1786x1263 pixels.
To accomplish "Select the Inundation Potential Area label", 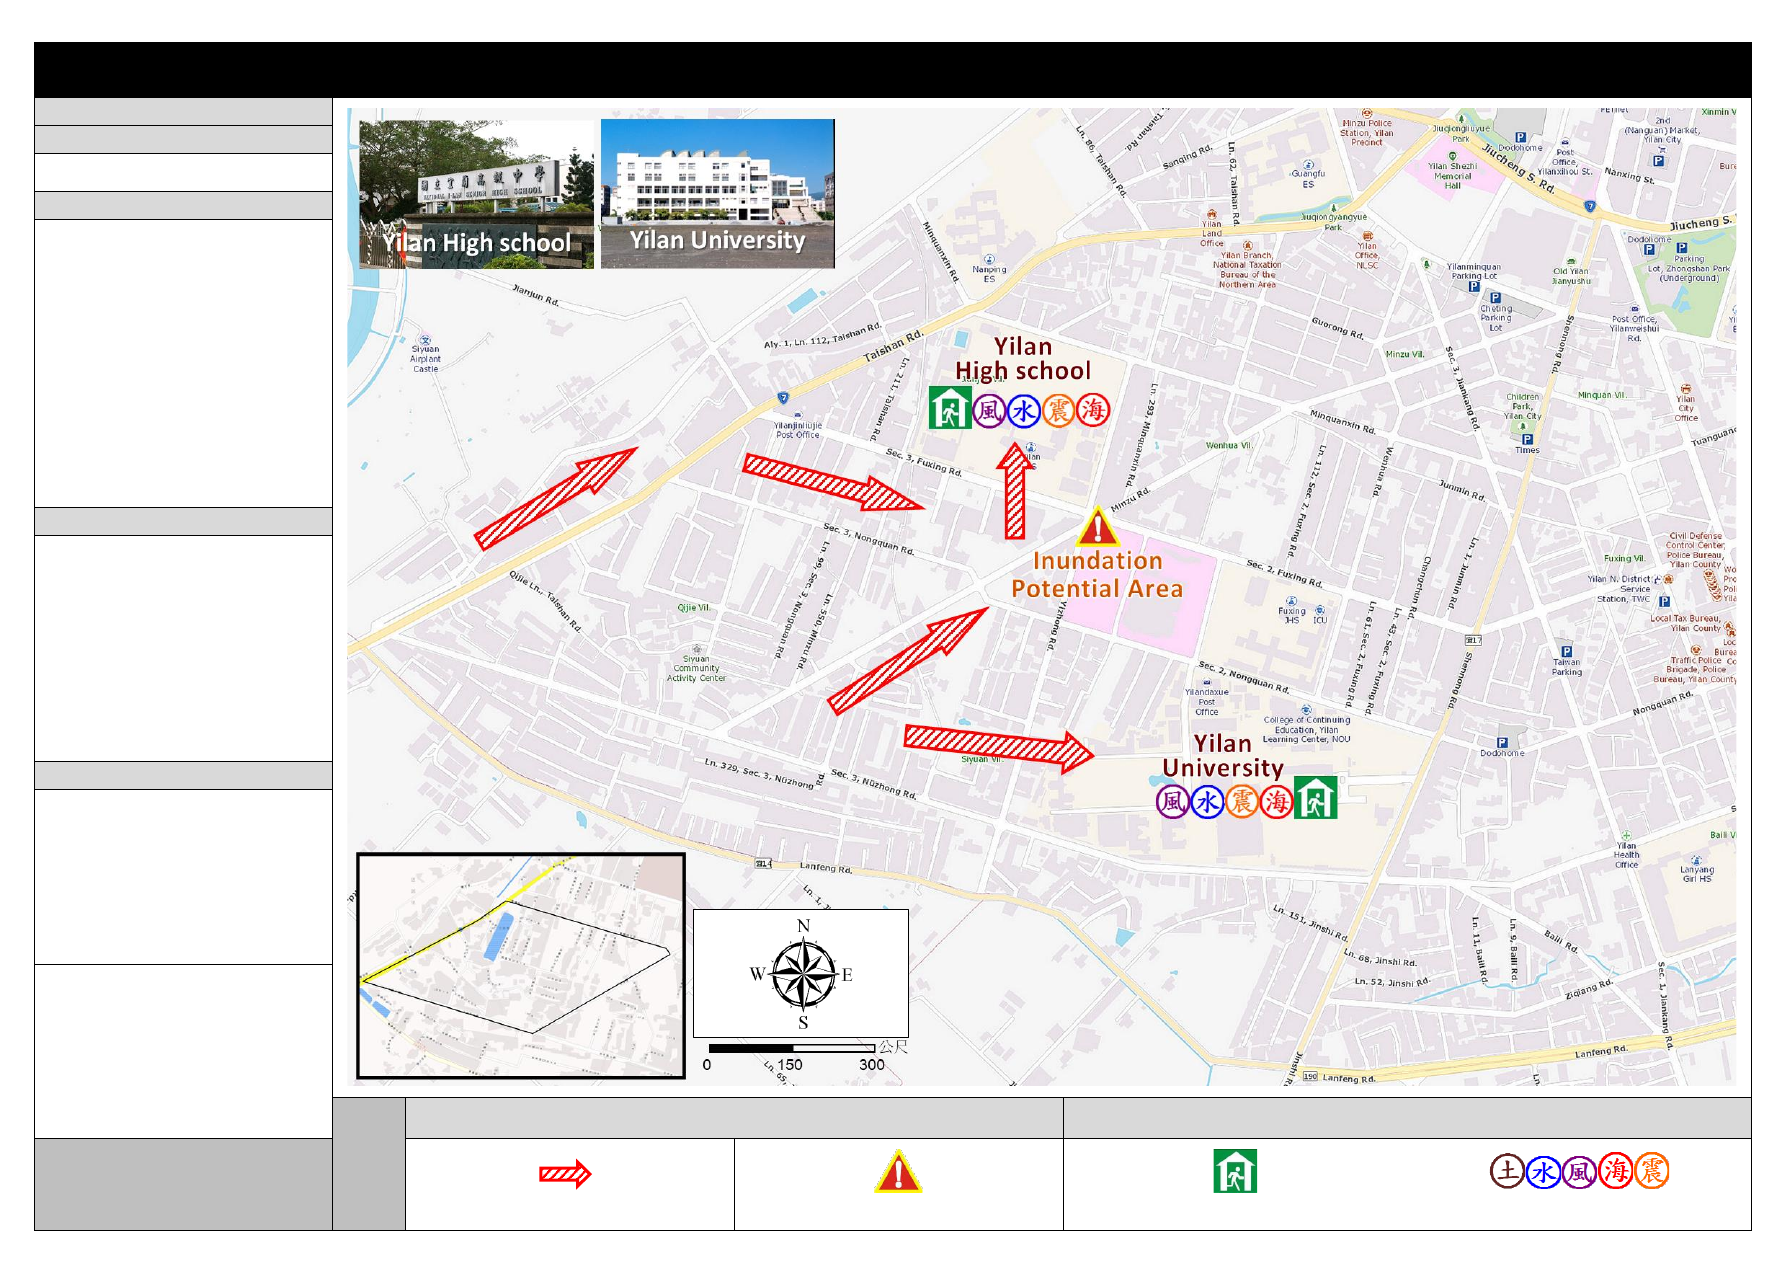I will pyautogui.click(x=1097, y=575).
